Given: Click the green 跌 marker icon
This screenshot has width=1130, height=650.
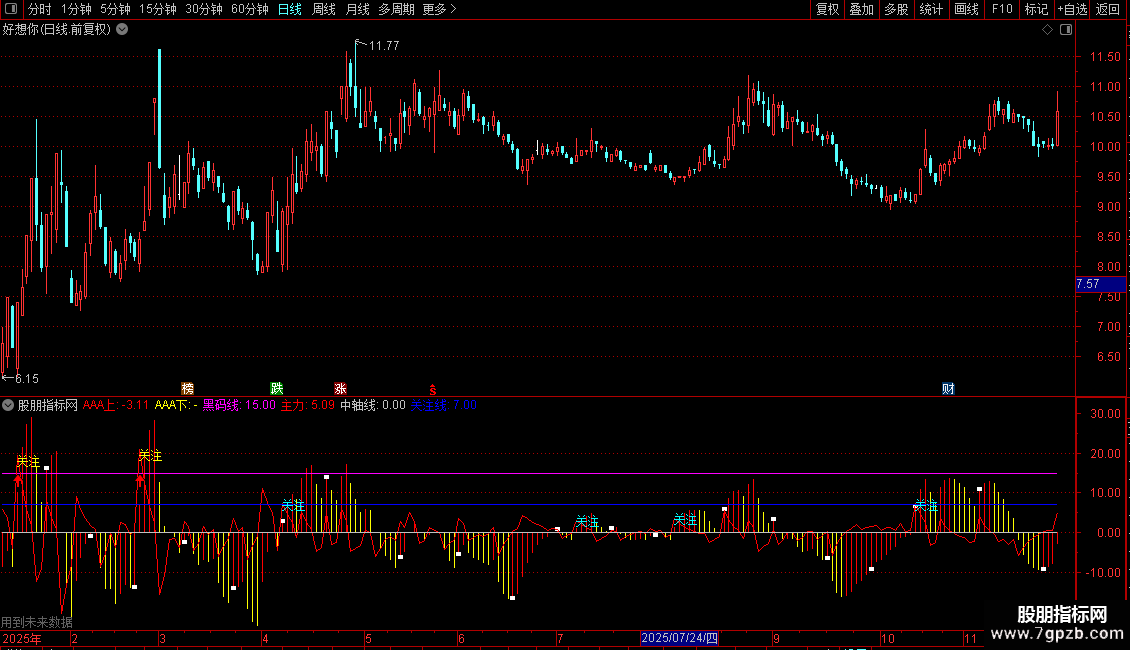Looking at the screenshot, I should [x=277, y=389].
